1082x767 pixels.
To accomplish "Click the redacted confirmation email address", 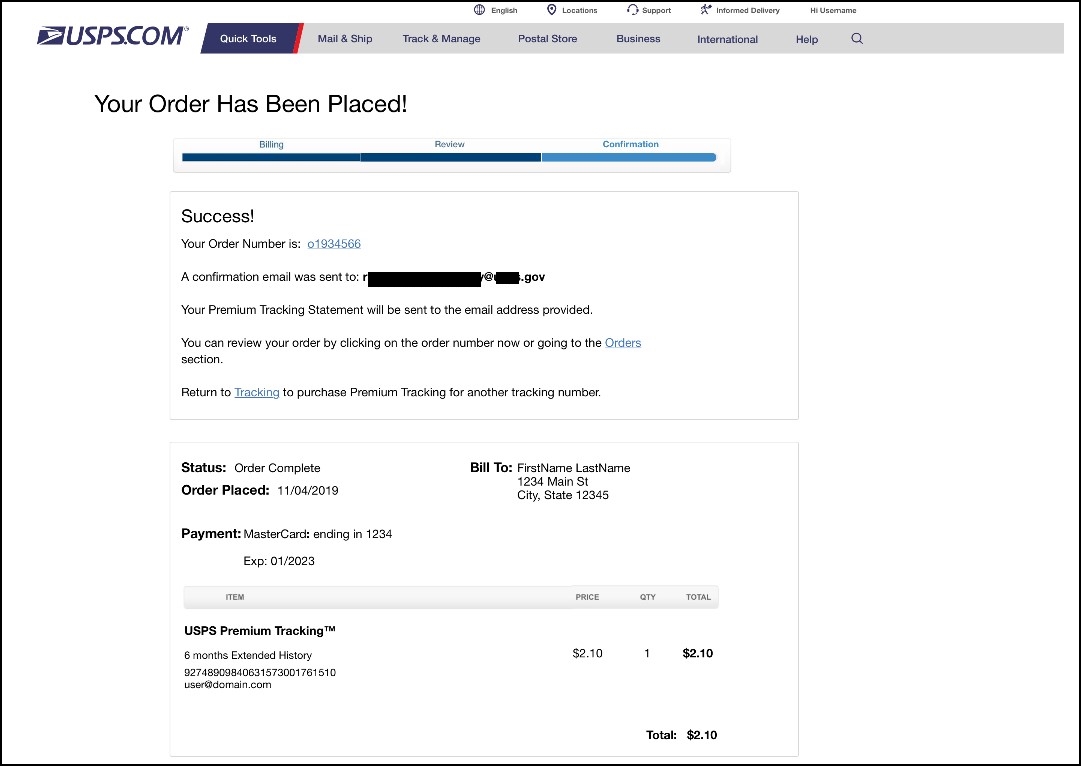I will click(454, 277).
